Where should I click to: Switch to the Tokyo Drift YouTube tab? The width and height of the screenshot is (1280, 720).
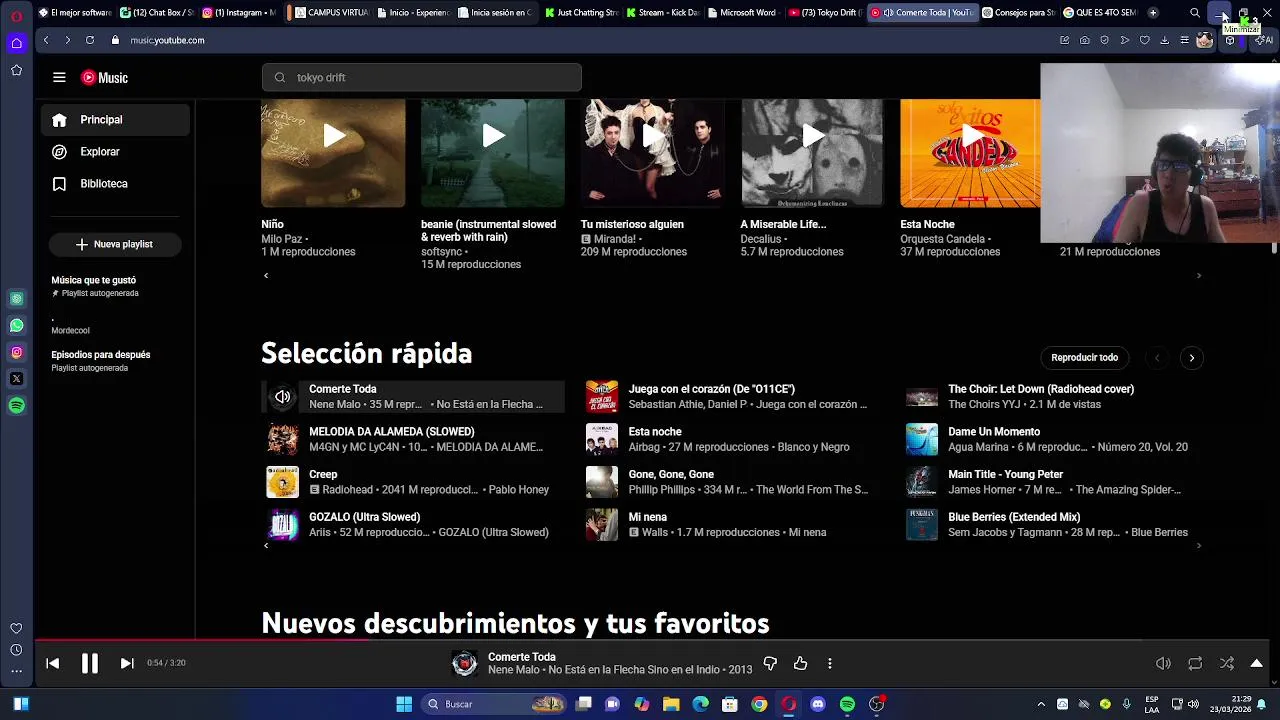click(825, 13)
